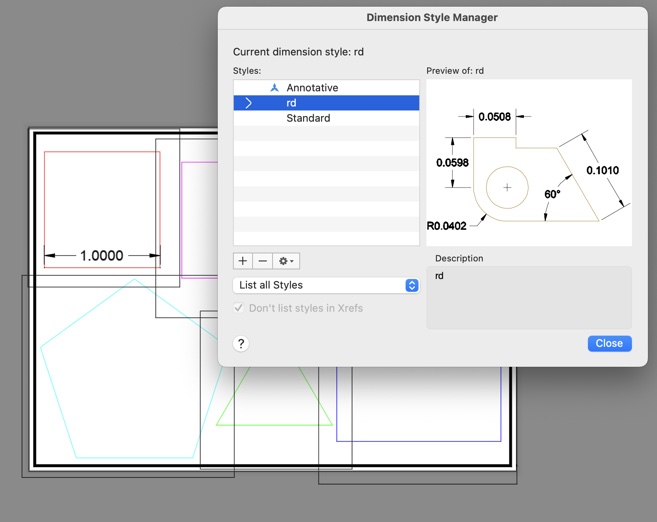
Task: Select the Annotative dimension style
Action: coord(312,88)
